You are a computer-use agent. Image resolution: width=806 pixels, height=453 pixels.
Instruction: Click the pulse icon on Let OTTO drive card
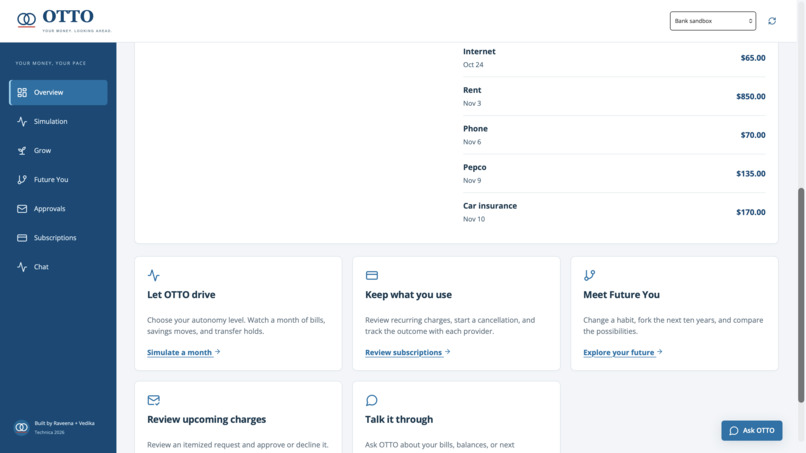(153, 275)
